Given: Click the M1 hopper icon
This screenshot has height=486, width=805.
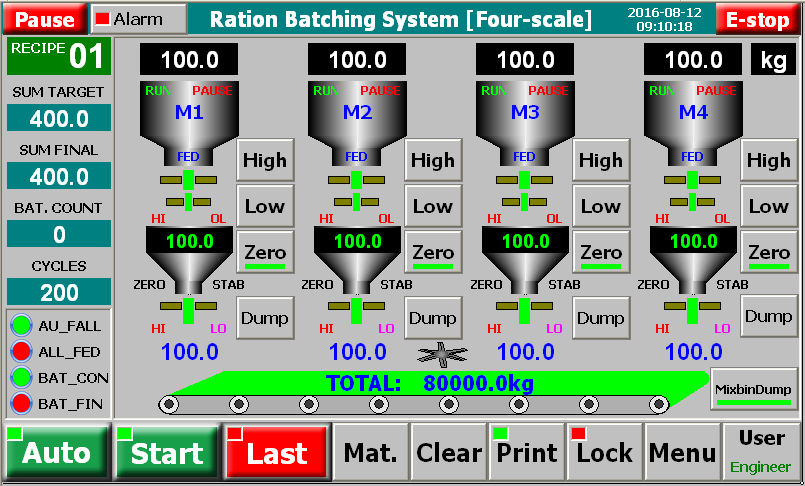Looking at the screenshot, I should click(x=189, y=113).
